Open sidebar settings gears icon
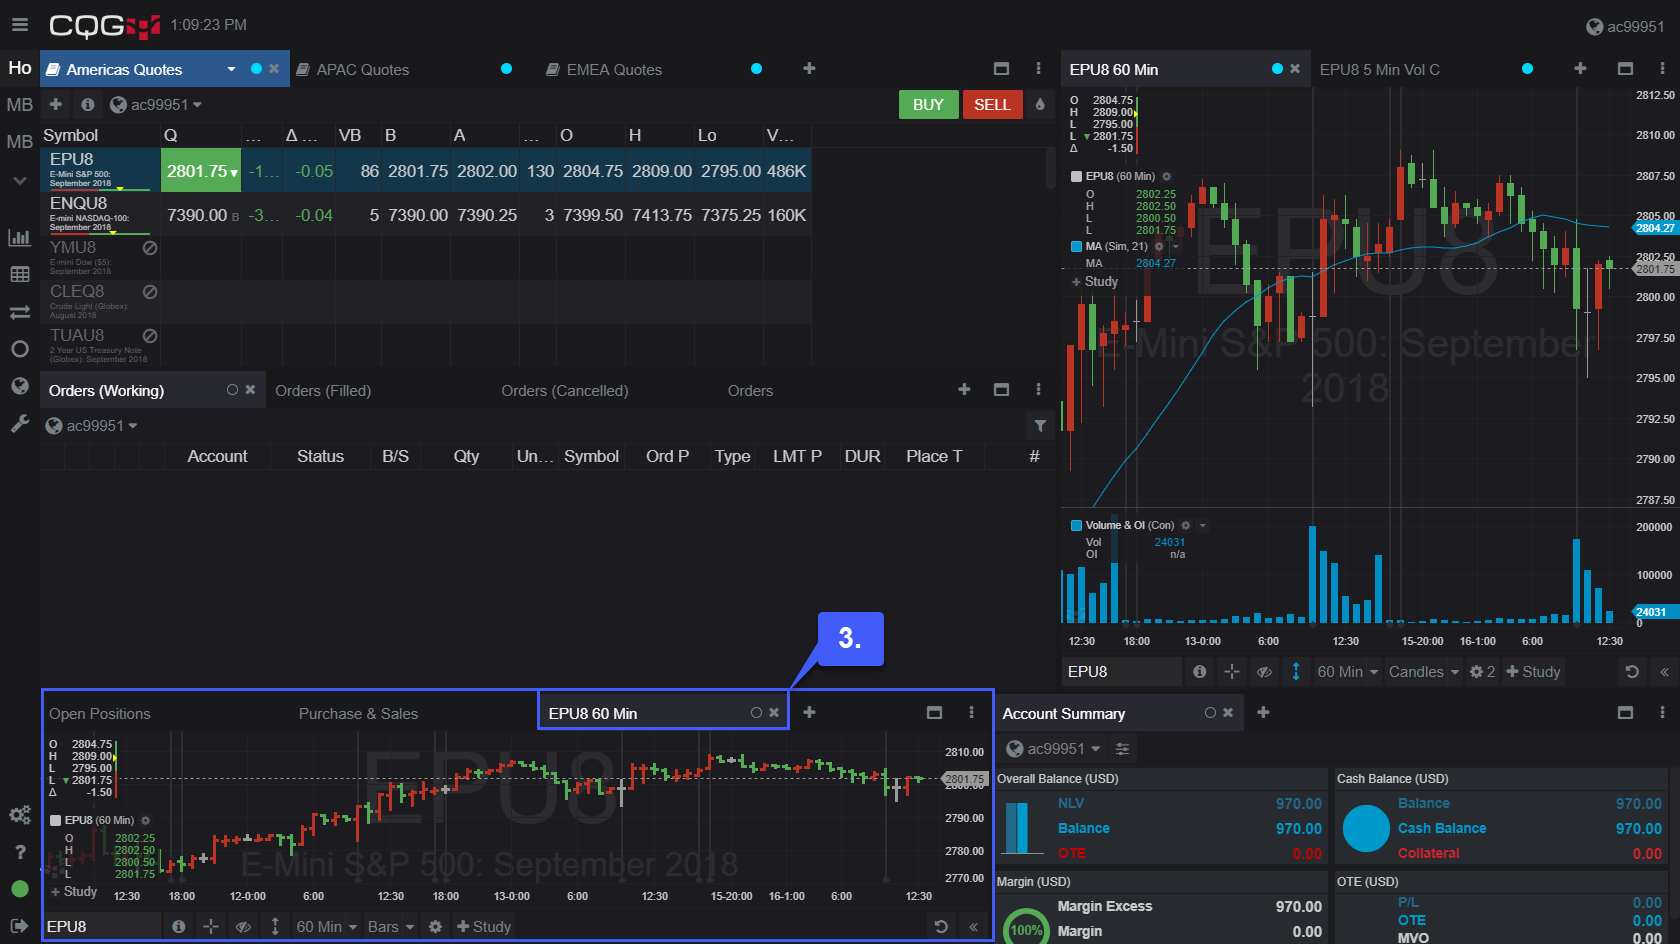The height and width of the screenshot is (944, 1680). pos(19,815)
